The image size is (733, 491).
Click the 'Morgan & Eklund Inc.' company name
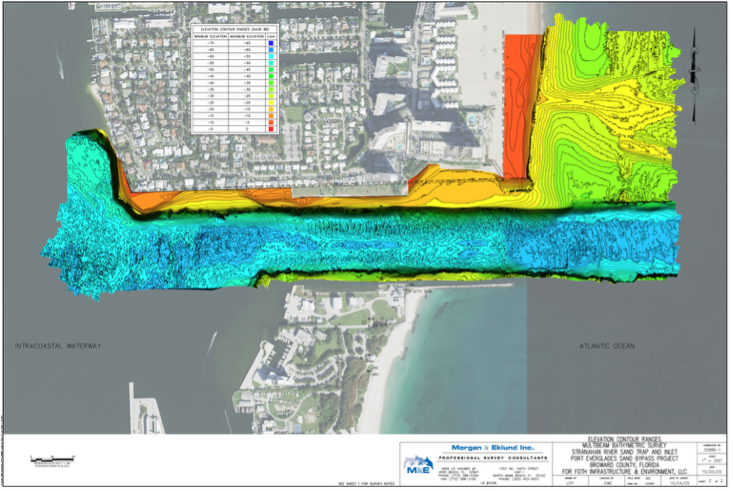(x=492, y=448)
